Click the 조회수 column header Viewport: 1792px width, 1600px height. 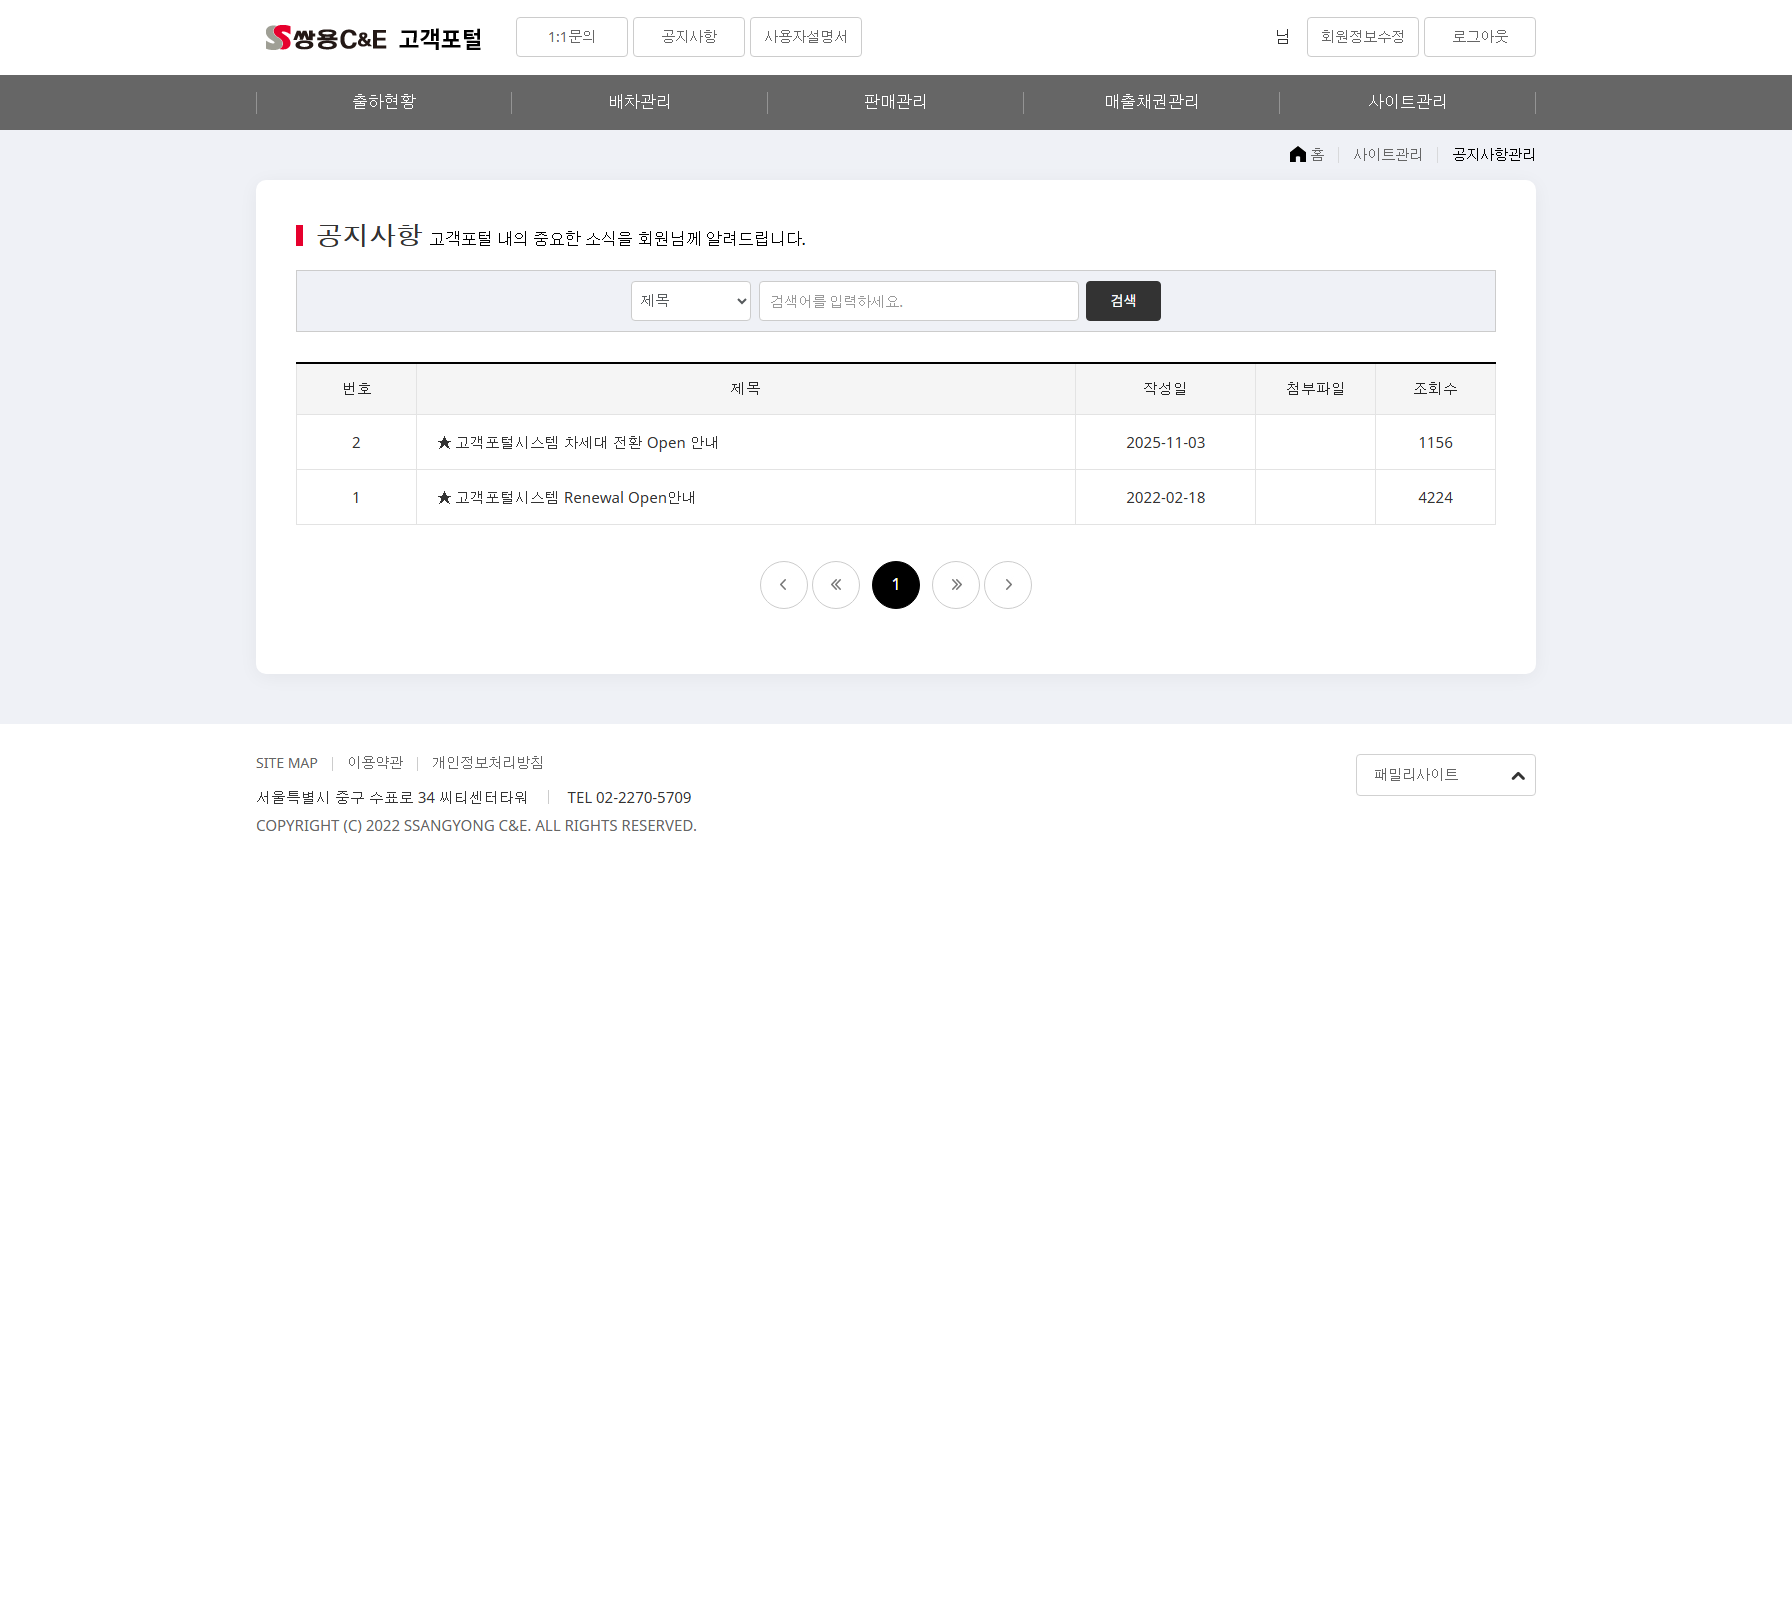(x=1436, y=389)
